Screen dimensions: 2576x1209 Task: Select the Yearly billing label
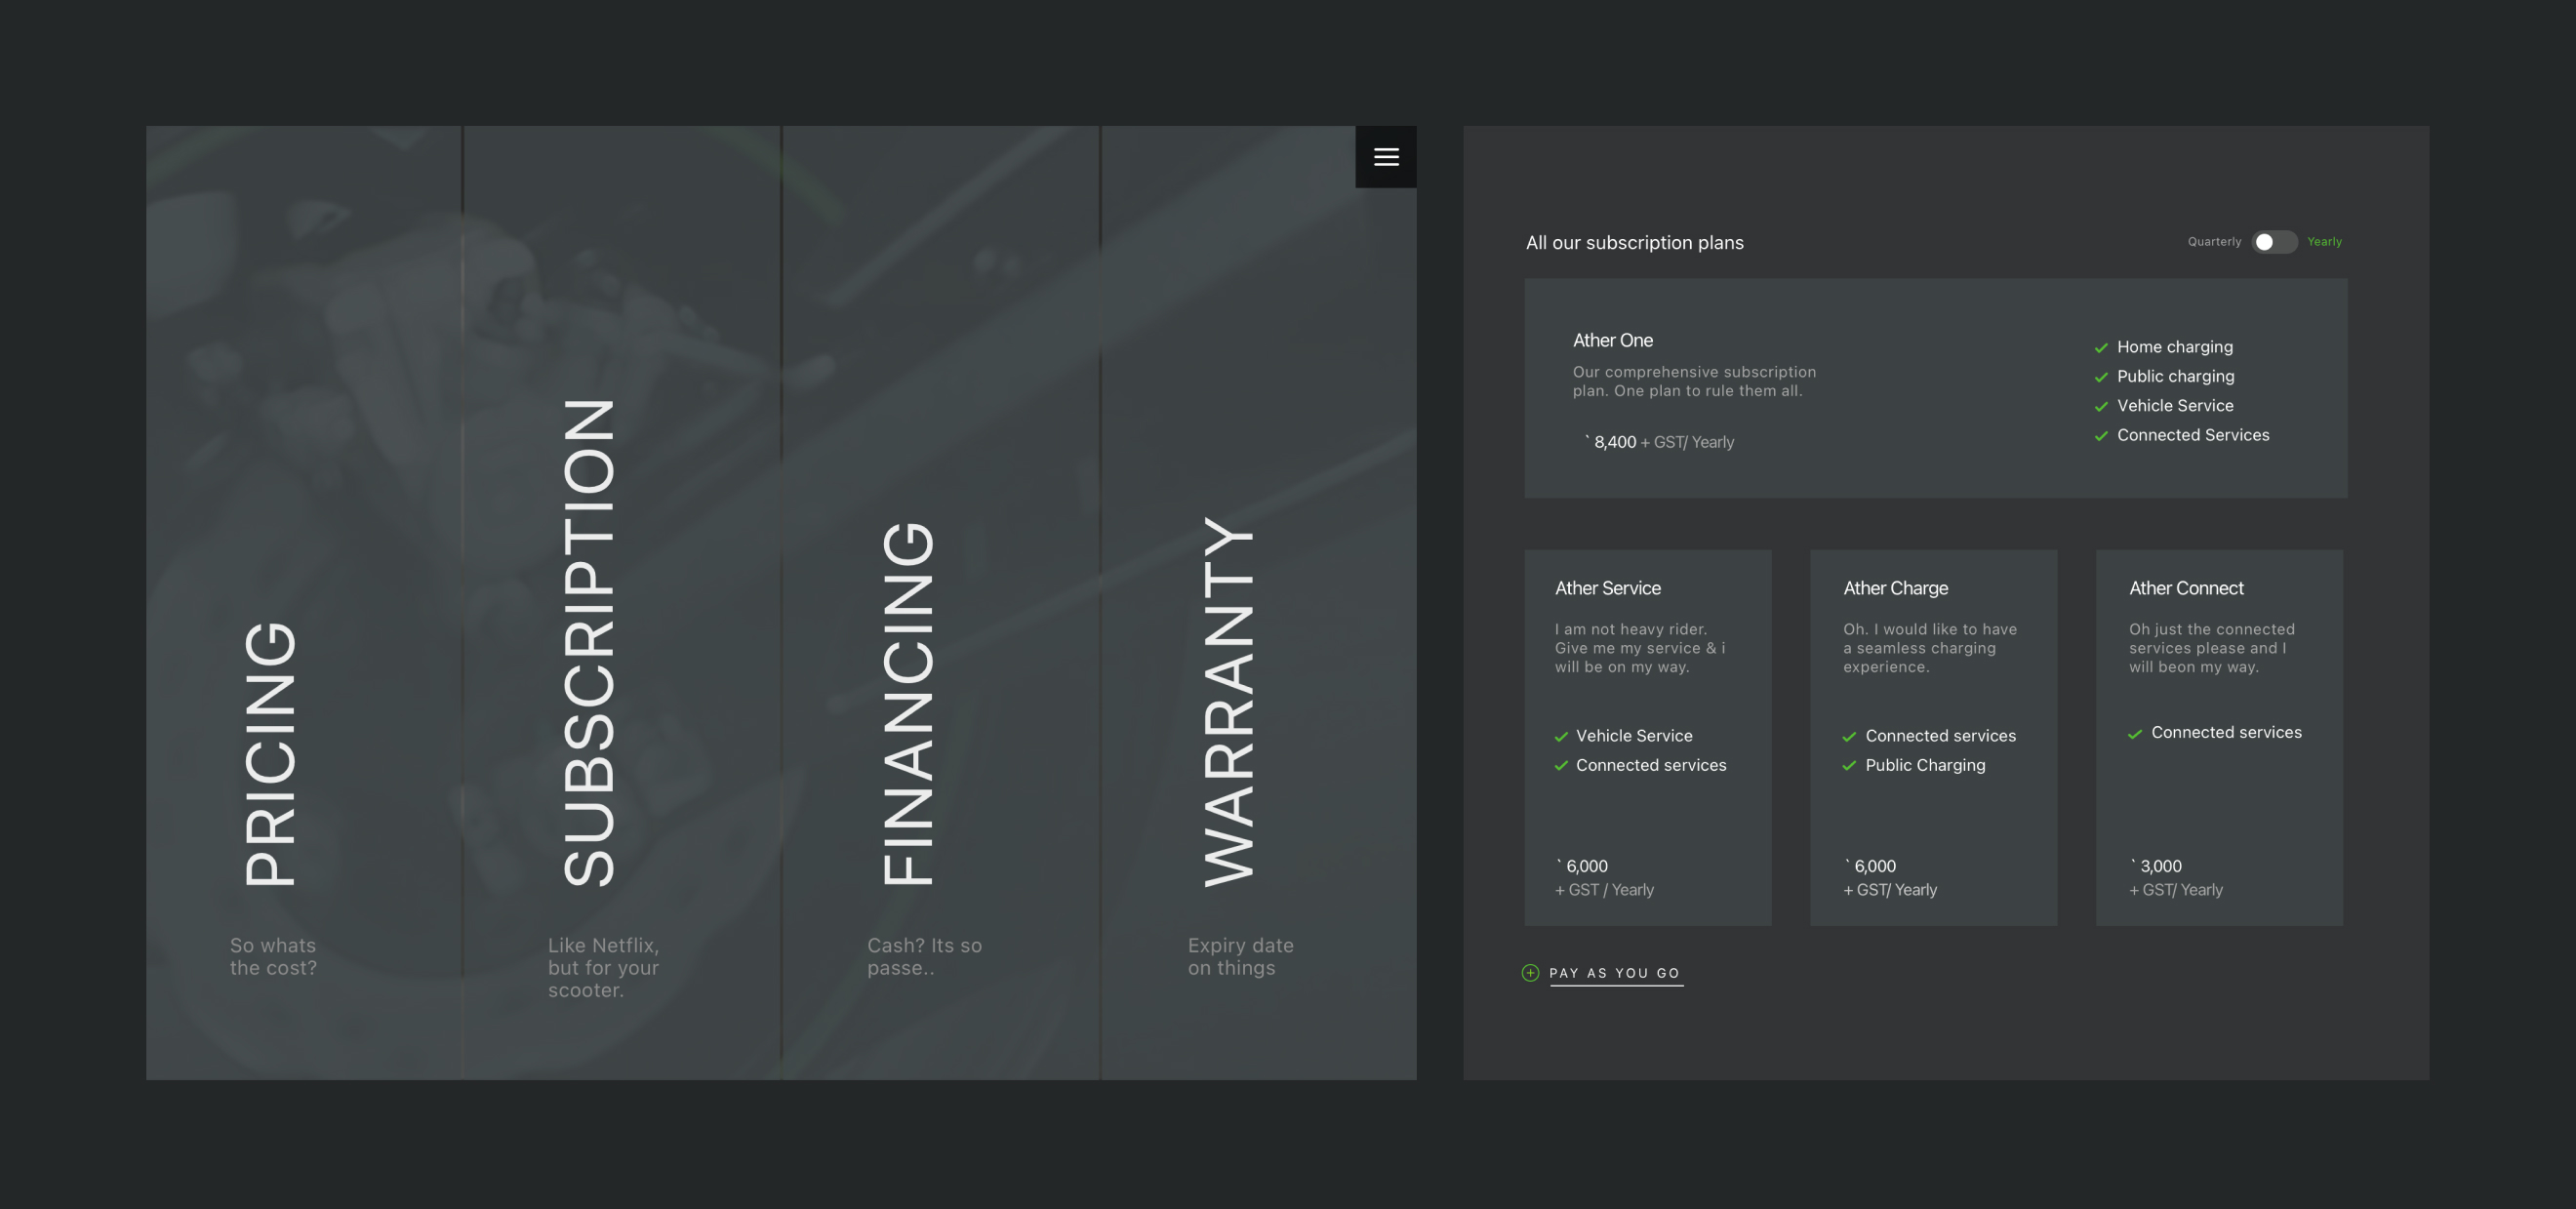tap(2324, 242)
